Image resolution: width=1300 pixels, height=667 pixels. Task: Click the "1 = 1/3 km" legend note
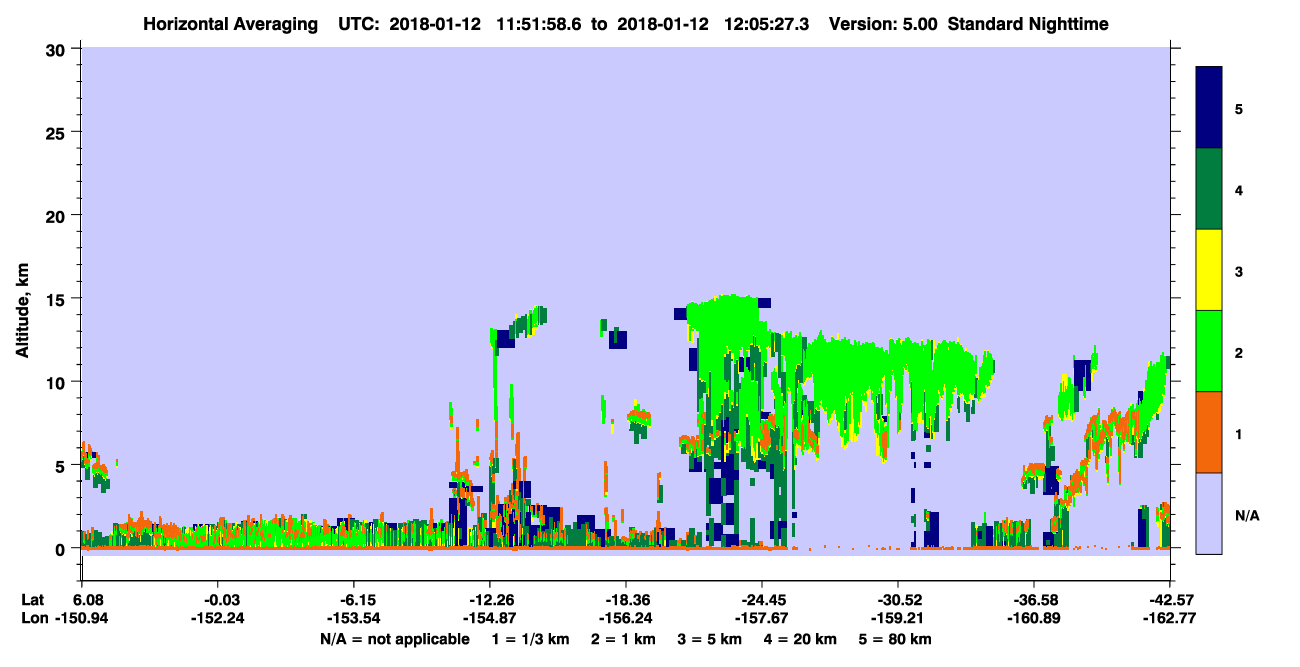click(531, 638)
